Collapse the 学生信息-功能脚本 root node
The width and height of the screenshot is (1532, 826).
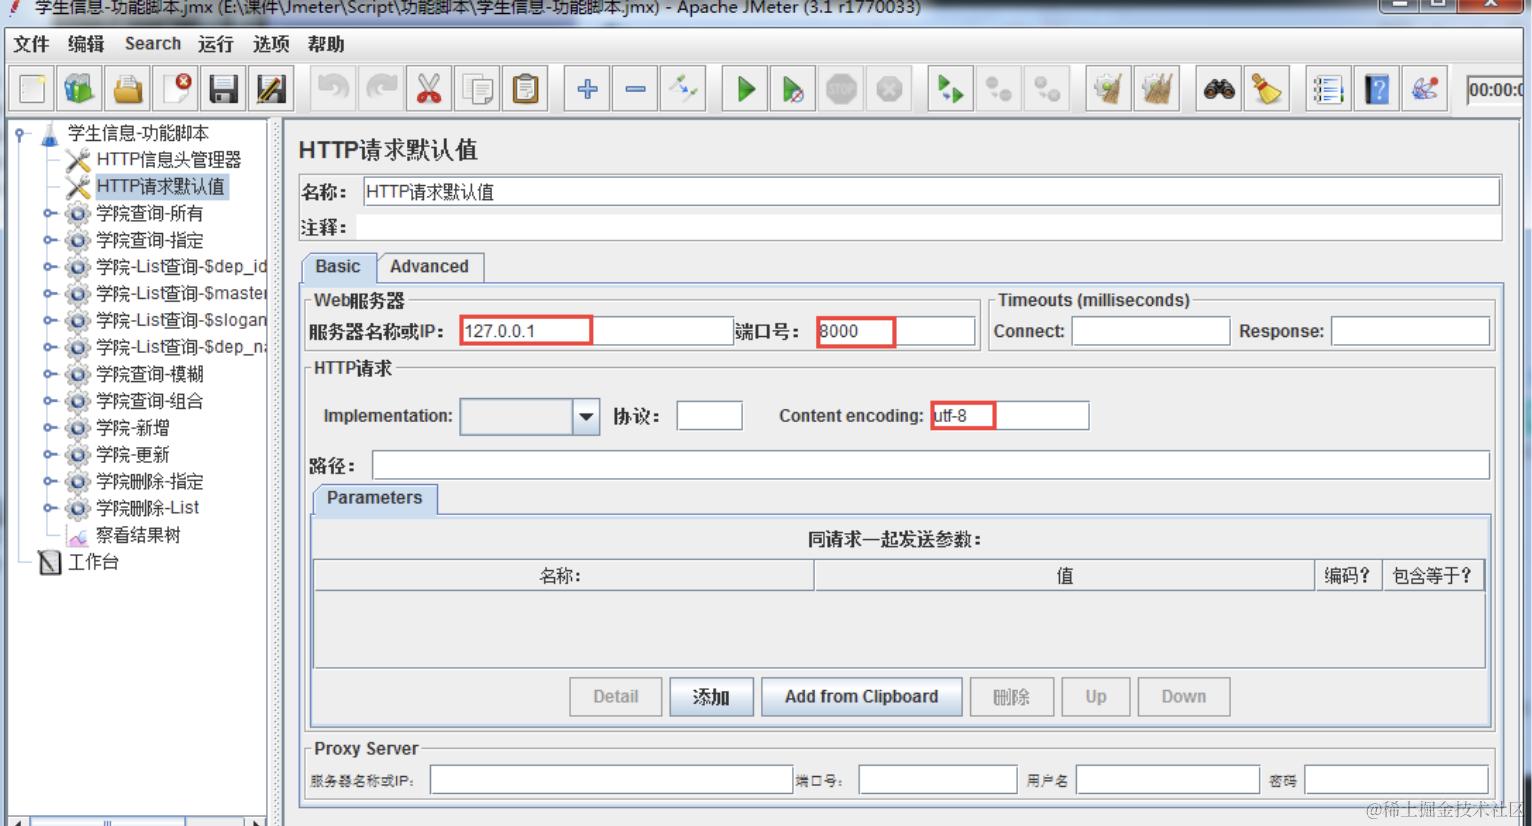[x=20, y=134]
